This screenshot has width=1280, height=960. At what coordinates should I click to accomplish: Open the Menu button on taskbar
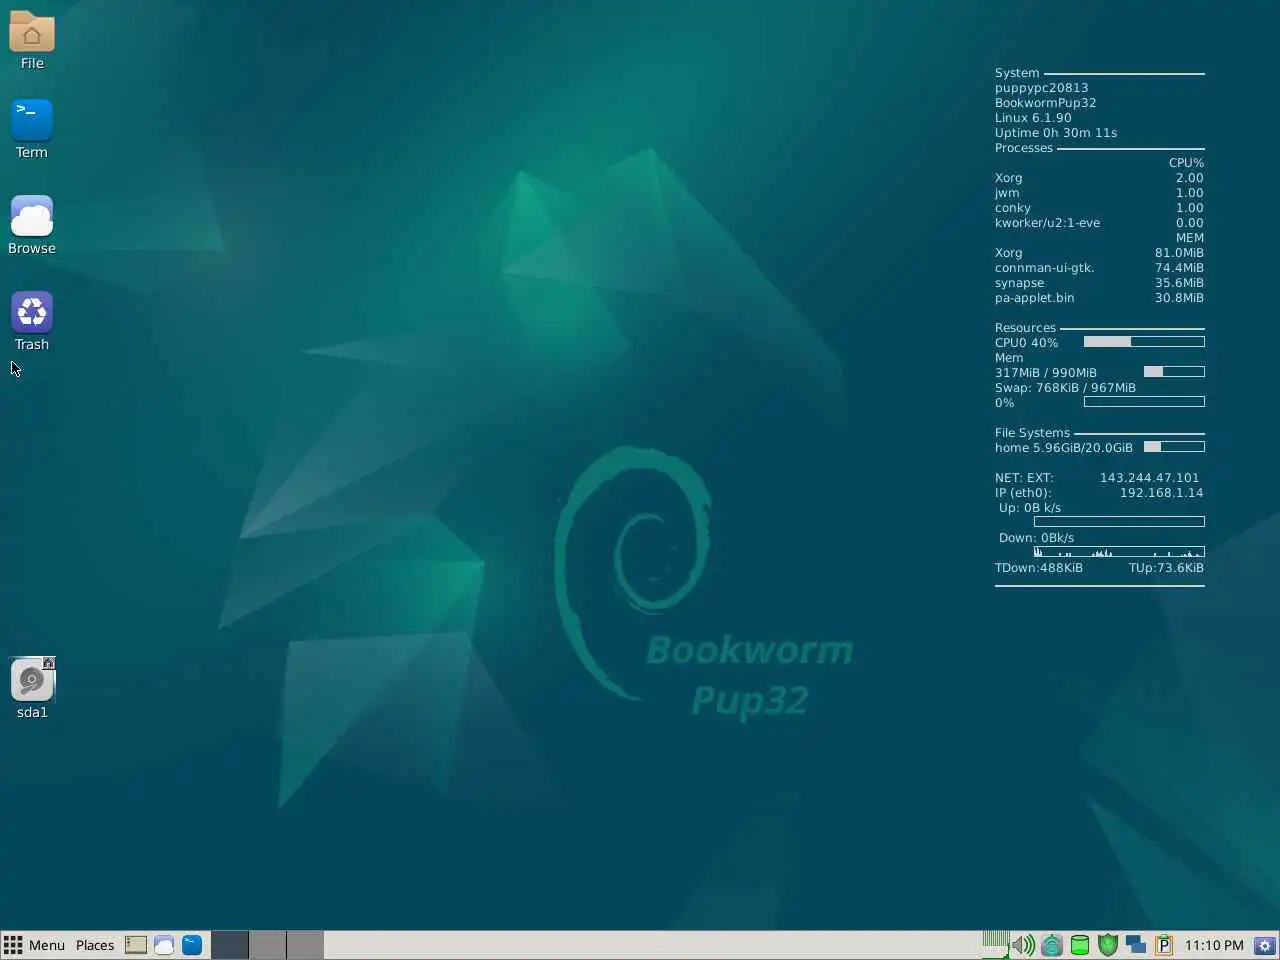[x=47, y=945]
